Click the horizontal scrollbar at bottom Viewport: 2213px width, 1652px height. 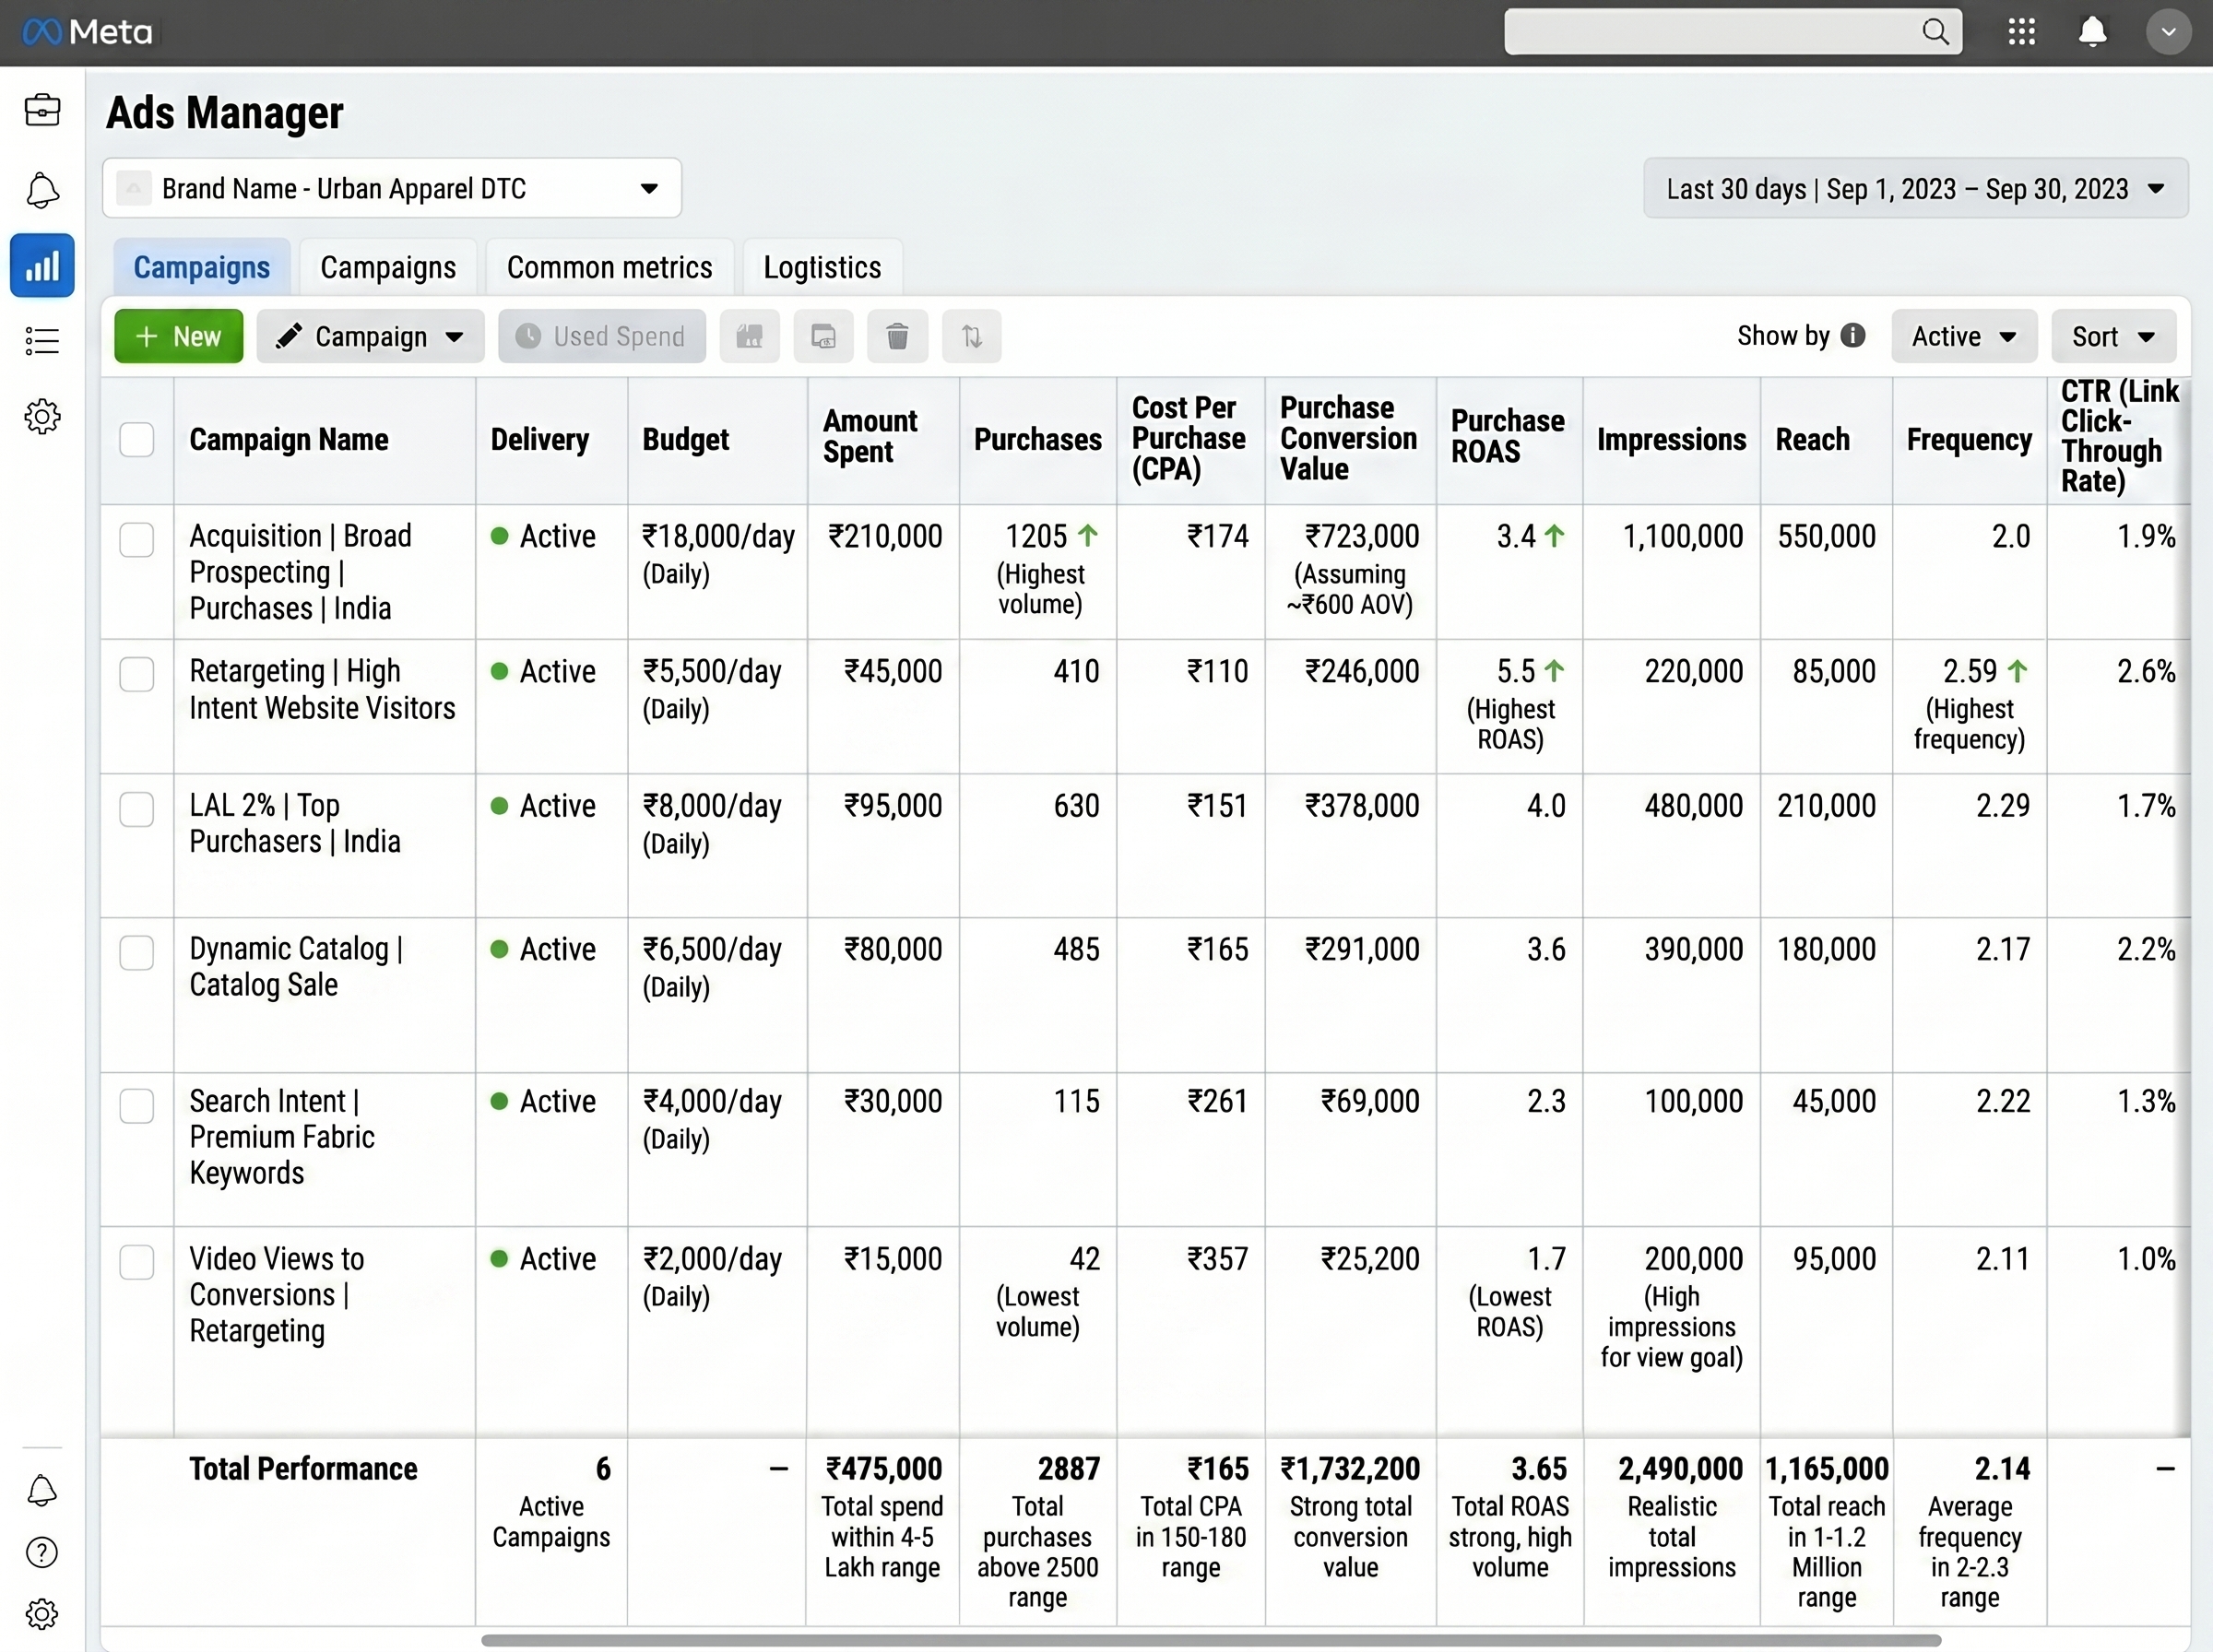click(x=1210, y=1641)
